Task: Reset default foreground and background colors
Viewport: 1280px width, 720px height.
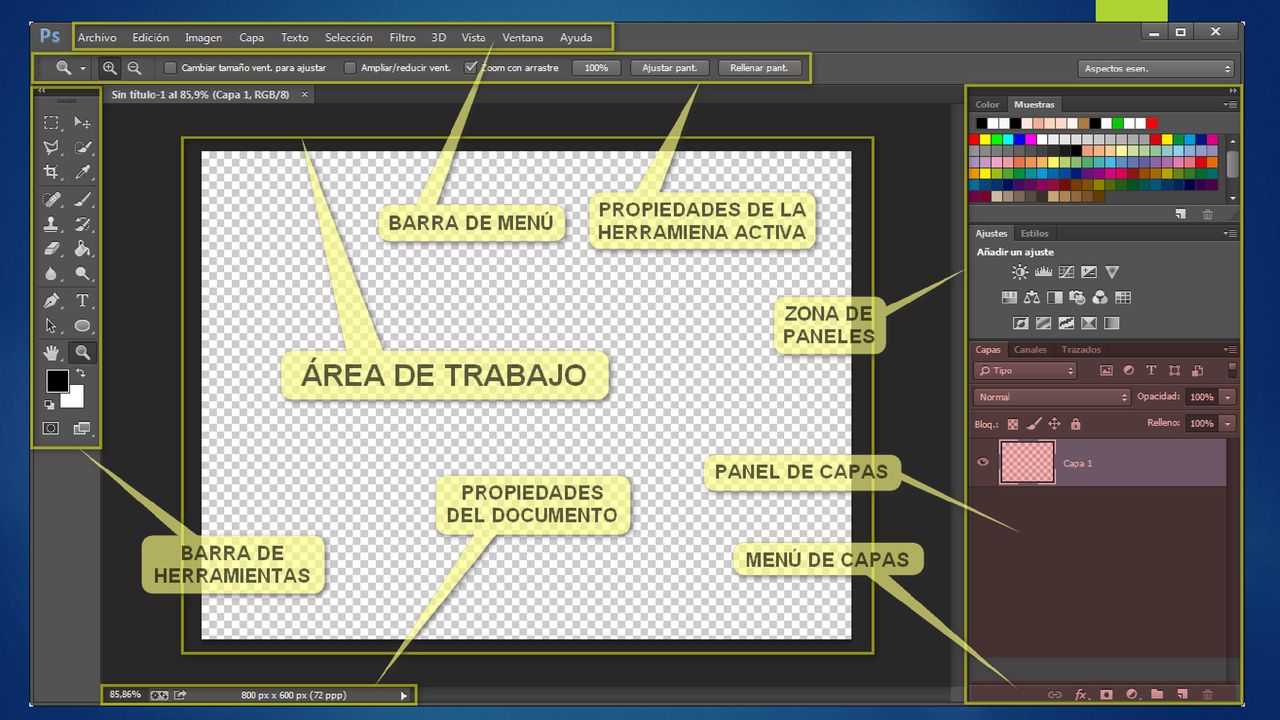Action: coord(49,405)
